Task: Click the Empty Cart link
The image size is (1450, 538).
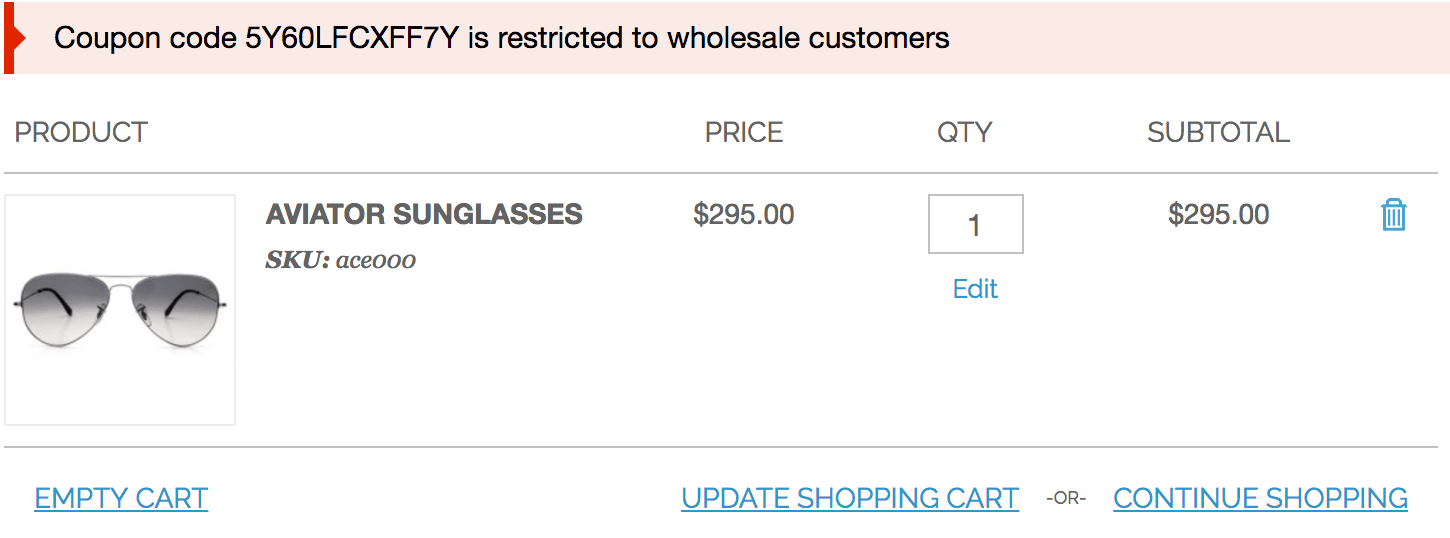Action: [x=121, y=498]
